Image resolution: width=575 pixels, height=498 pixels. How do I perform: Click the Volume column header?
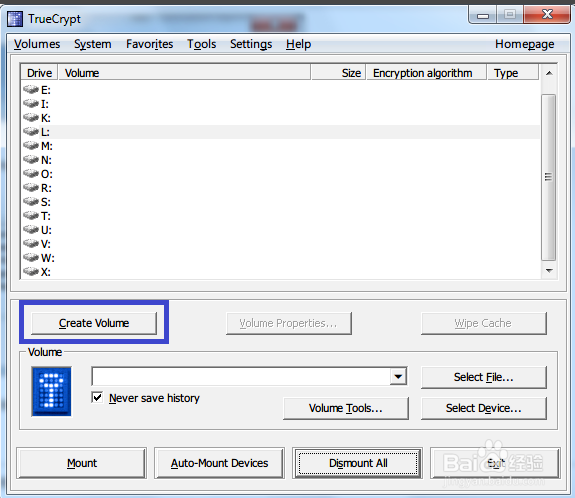(184, 73)
